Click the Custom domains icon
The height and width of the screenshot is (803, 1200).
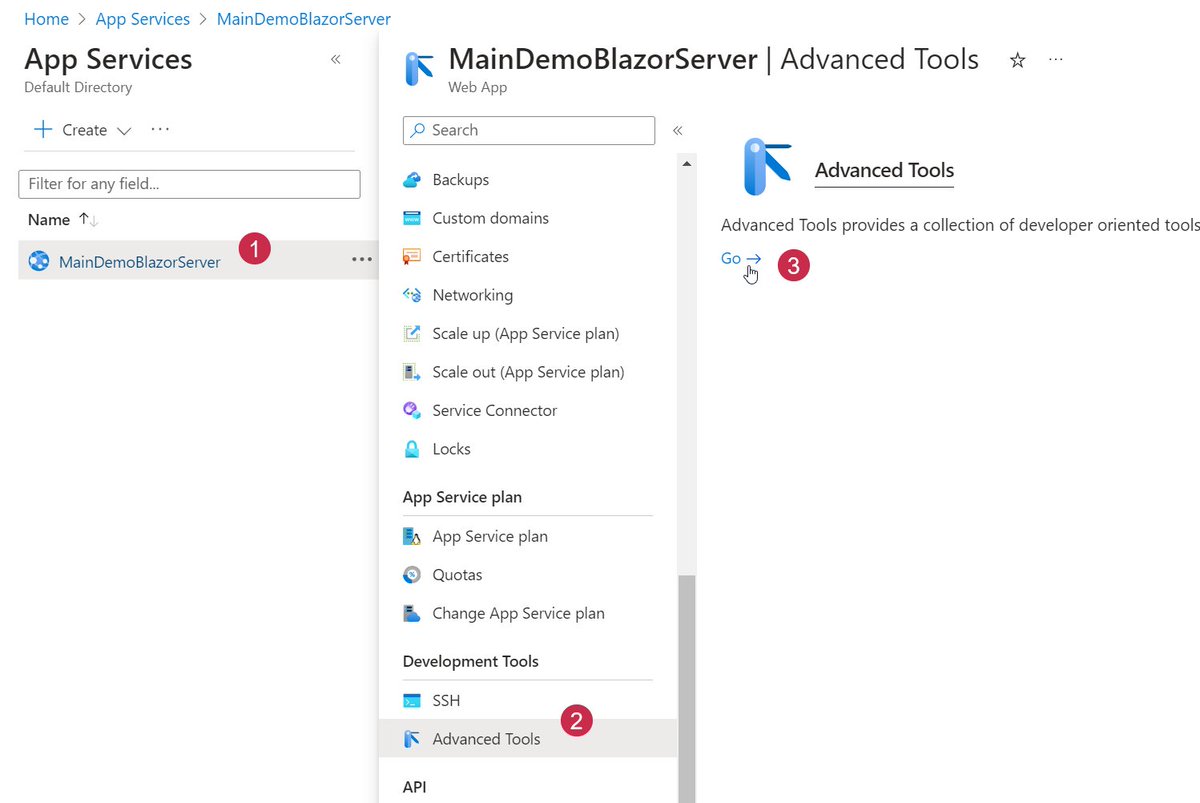click(x=412, y=218)
